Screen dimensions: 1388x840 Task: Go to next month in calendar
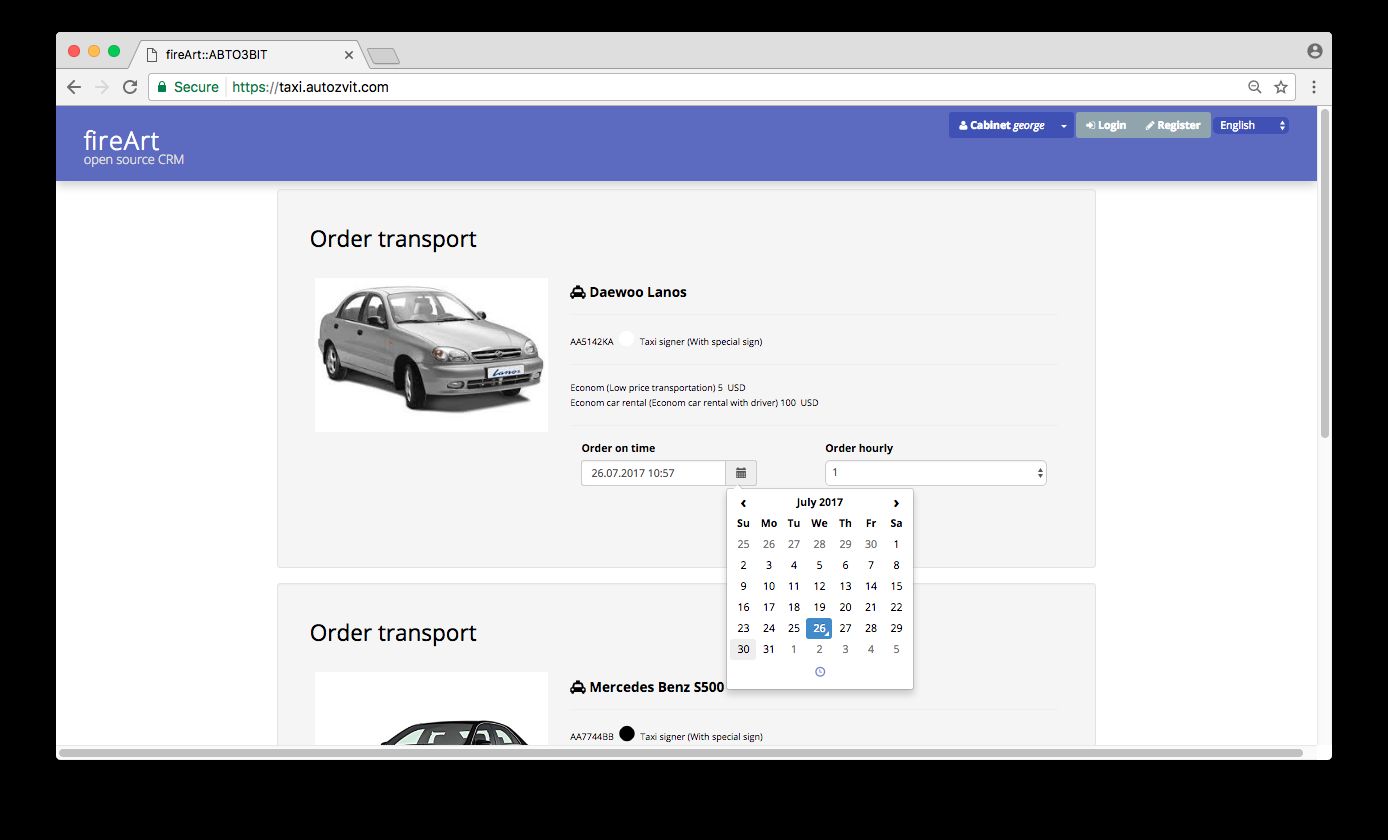coord(896,503)
